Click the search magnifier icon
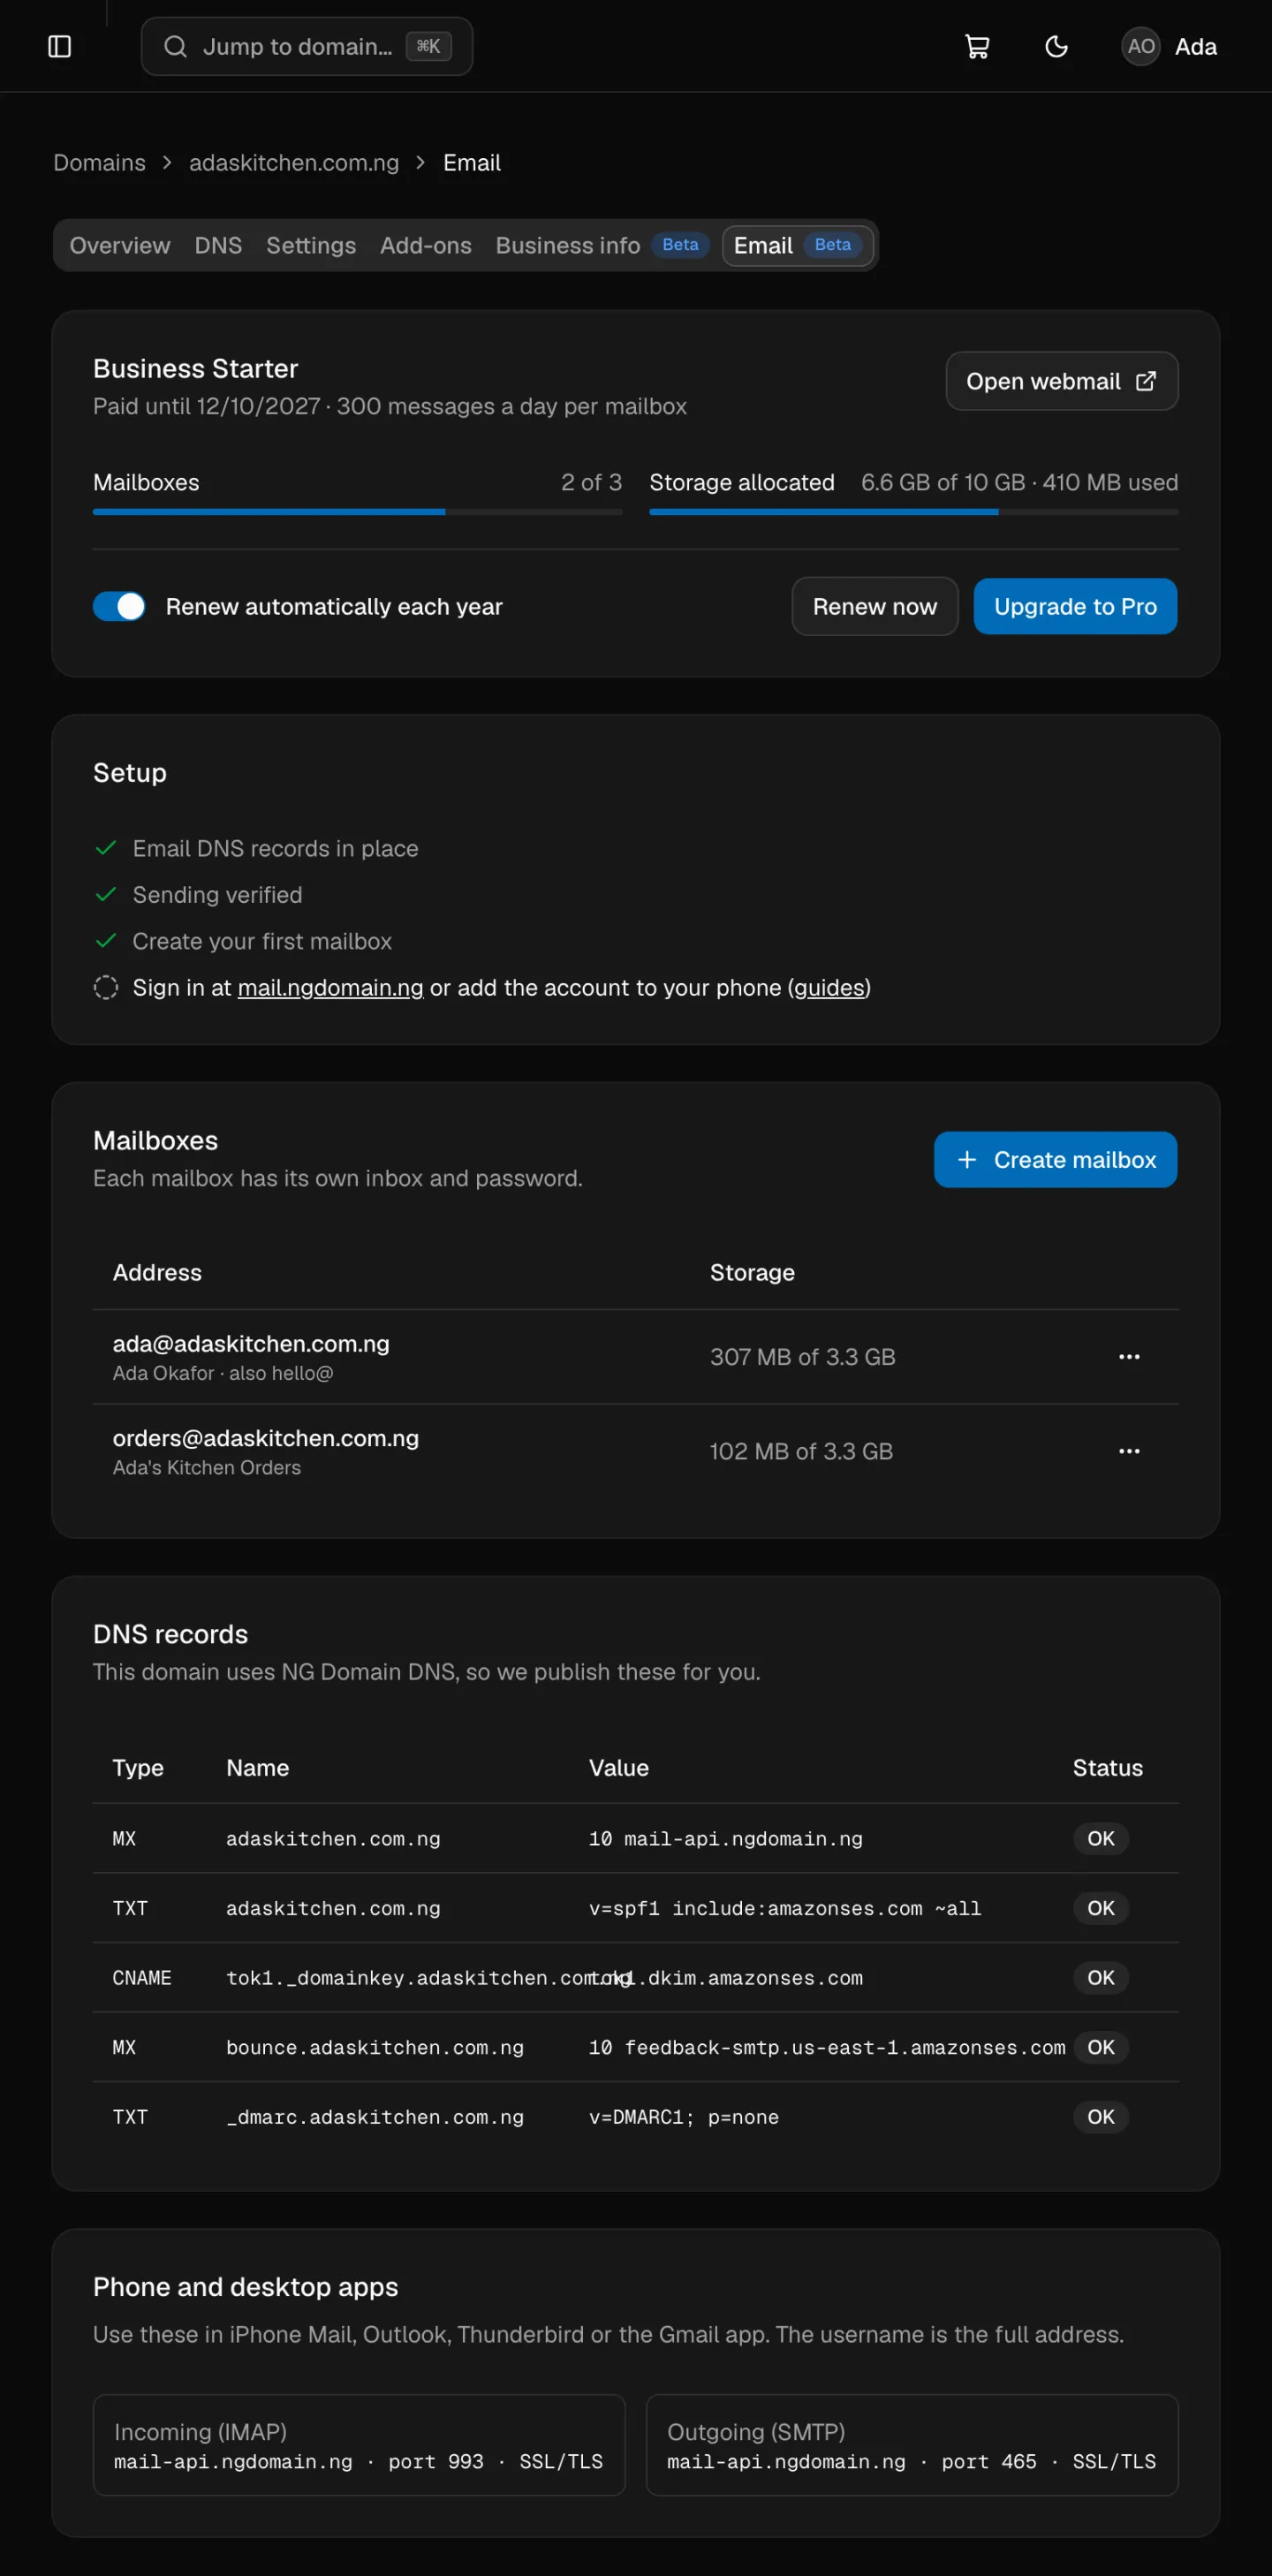1272x2576 pixels. [x=175, y=46]
